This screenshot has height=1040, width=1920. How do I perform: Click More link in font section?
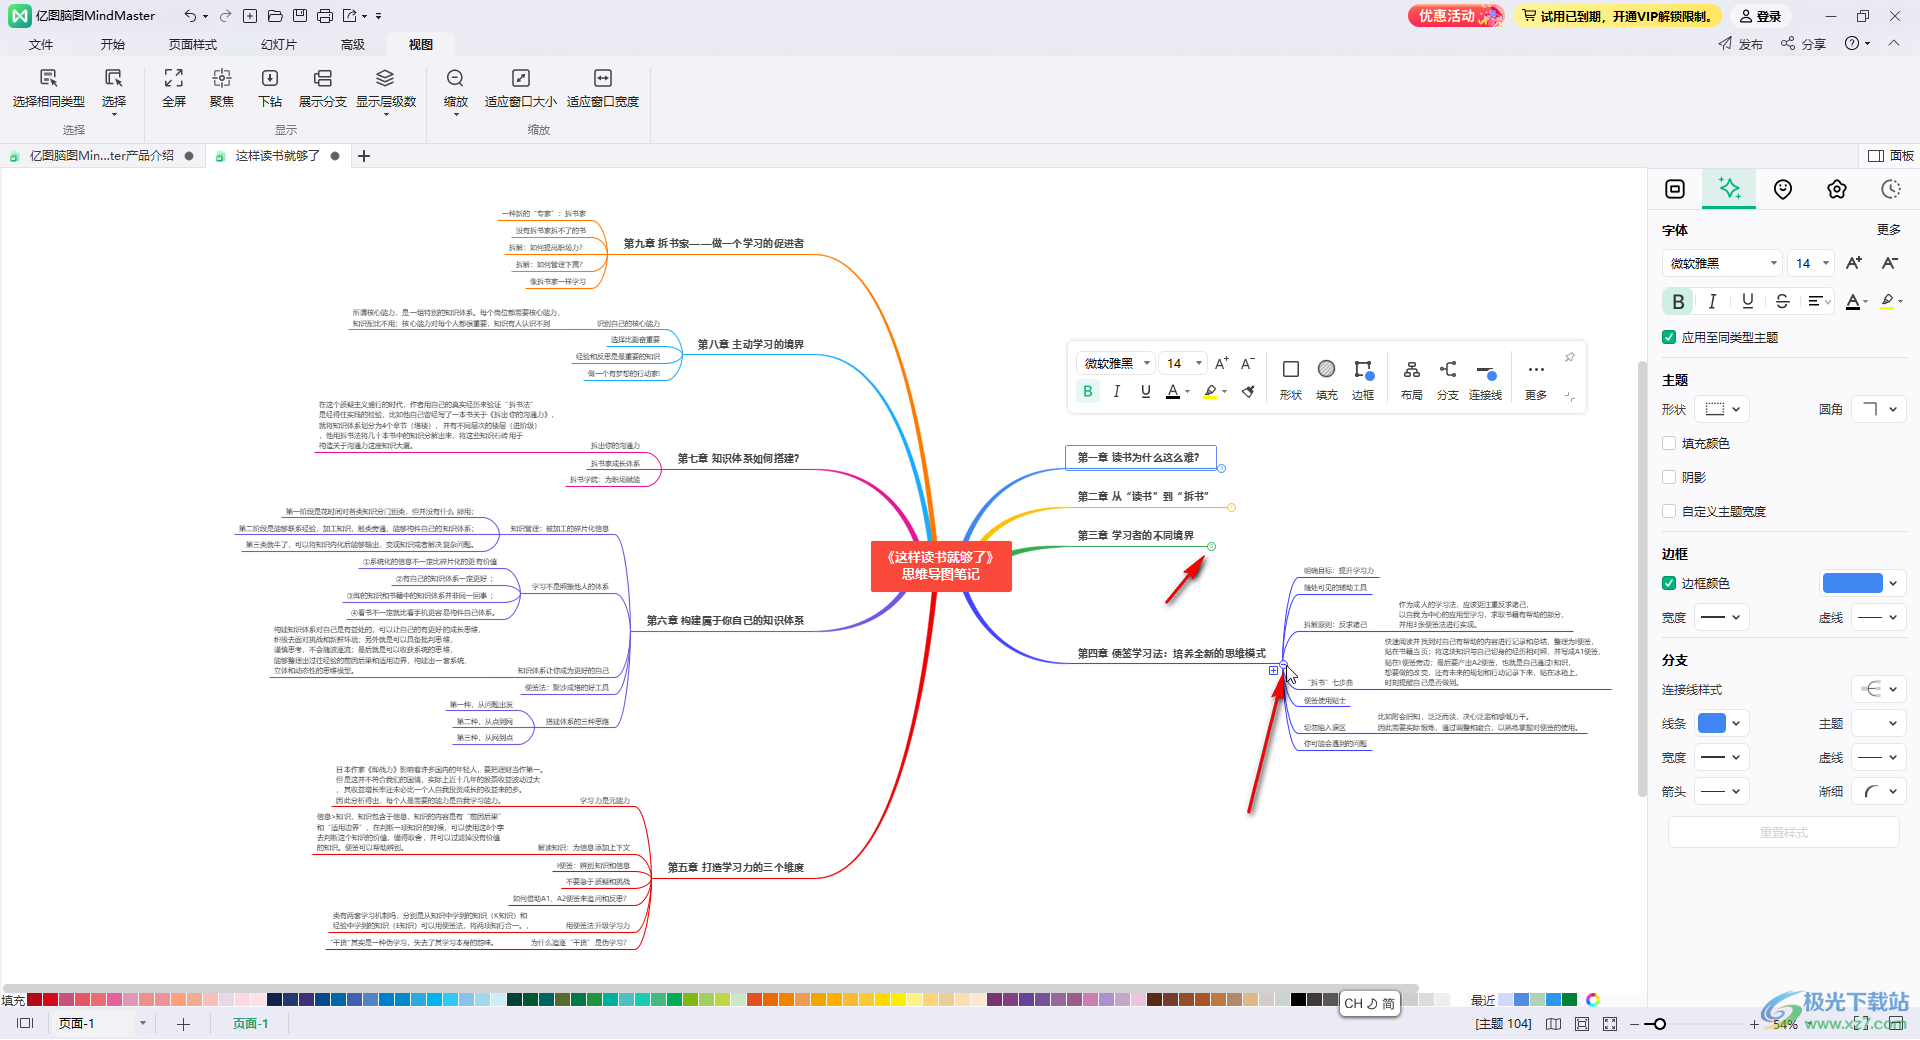tap(1889, 229)
